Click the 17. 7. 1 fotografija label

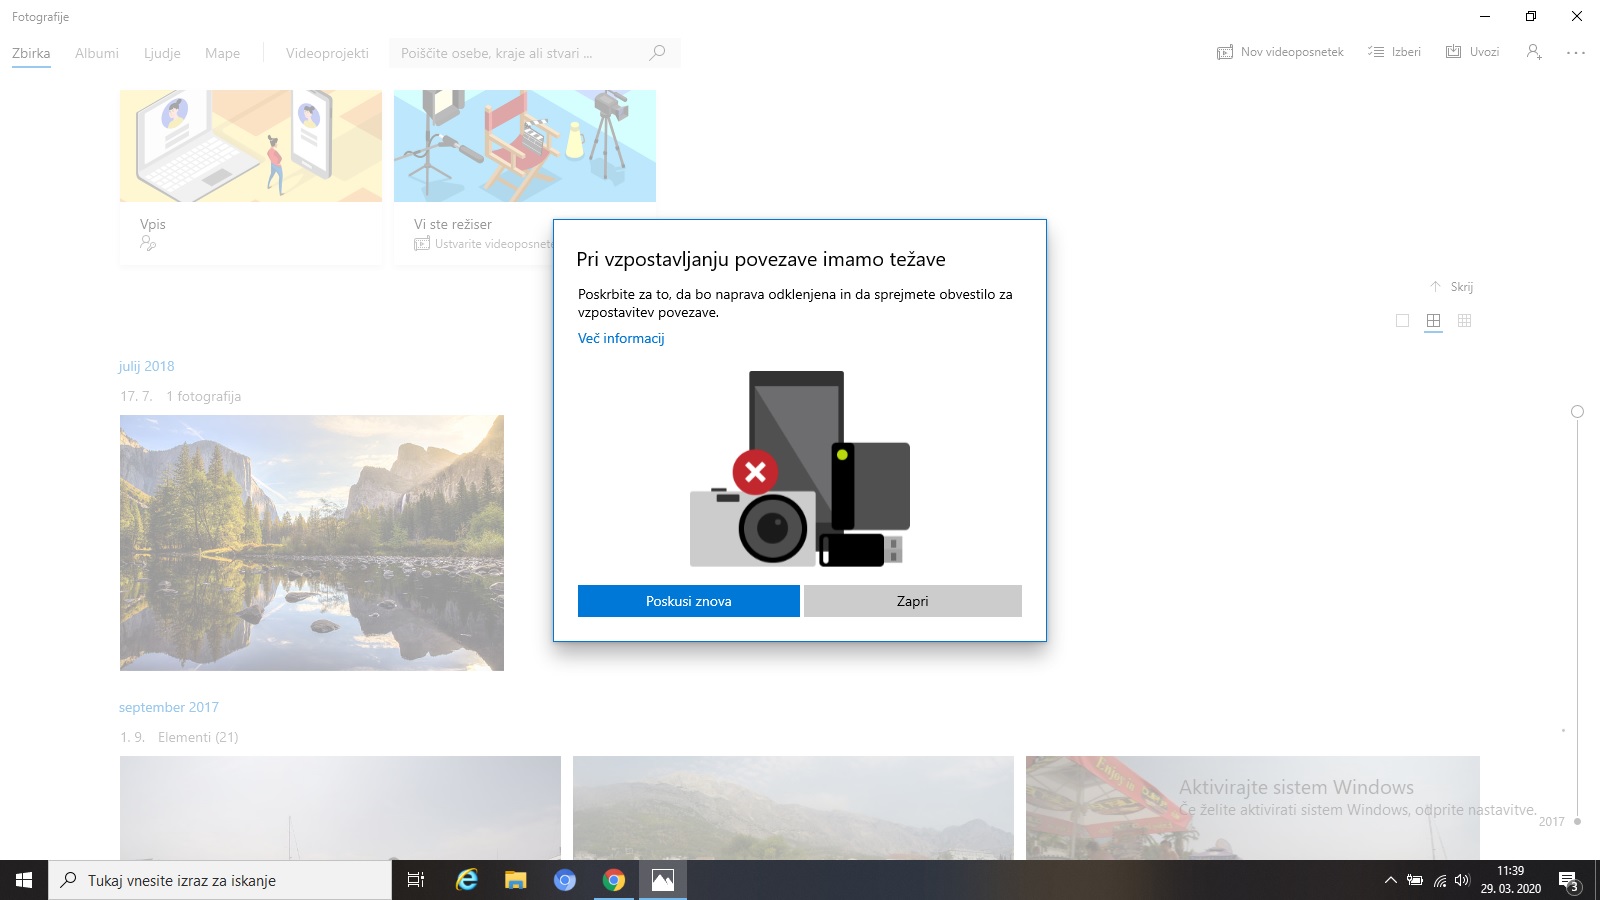click(180, 396)
